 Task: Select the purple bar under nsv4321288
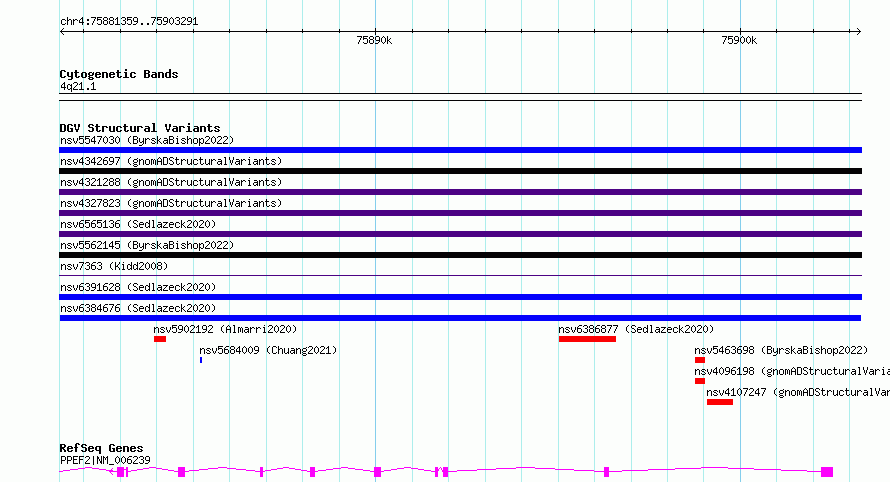(x=460, y=192)
